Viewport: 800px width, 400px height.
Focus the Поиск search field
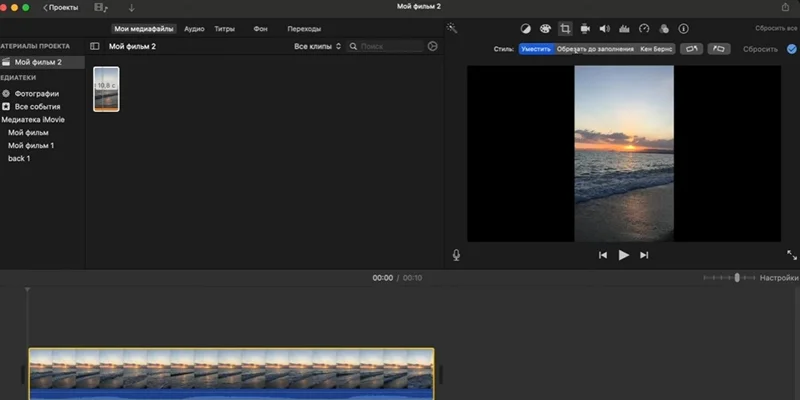(x=385, y=46)
